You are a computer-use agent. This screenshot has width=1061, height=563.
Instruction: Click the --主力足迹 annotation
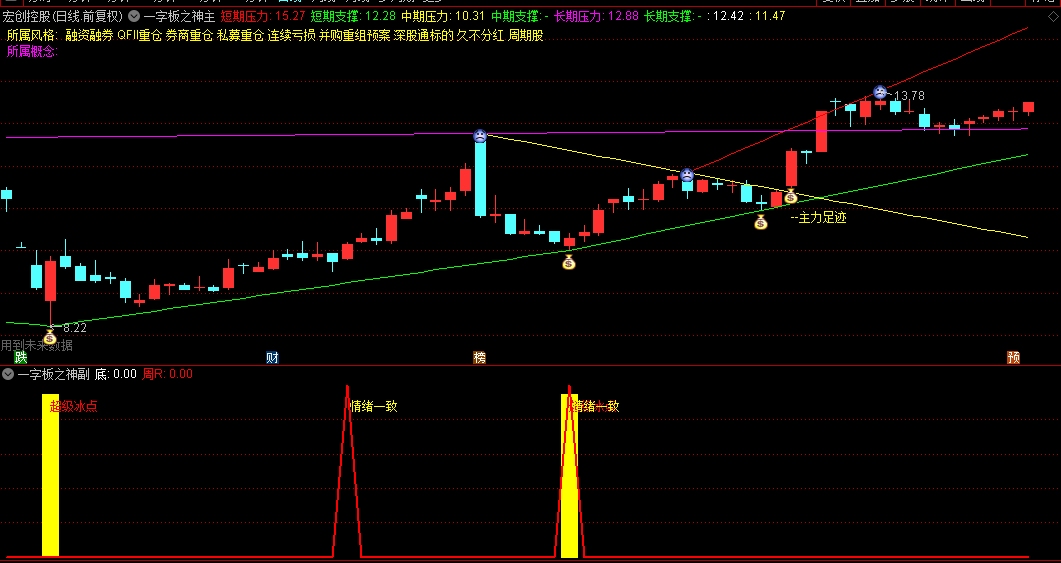click(x=819, y=218)
